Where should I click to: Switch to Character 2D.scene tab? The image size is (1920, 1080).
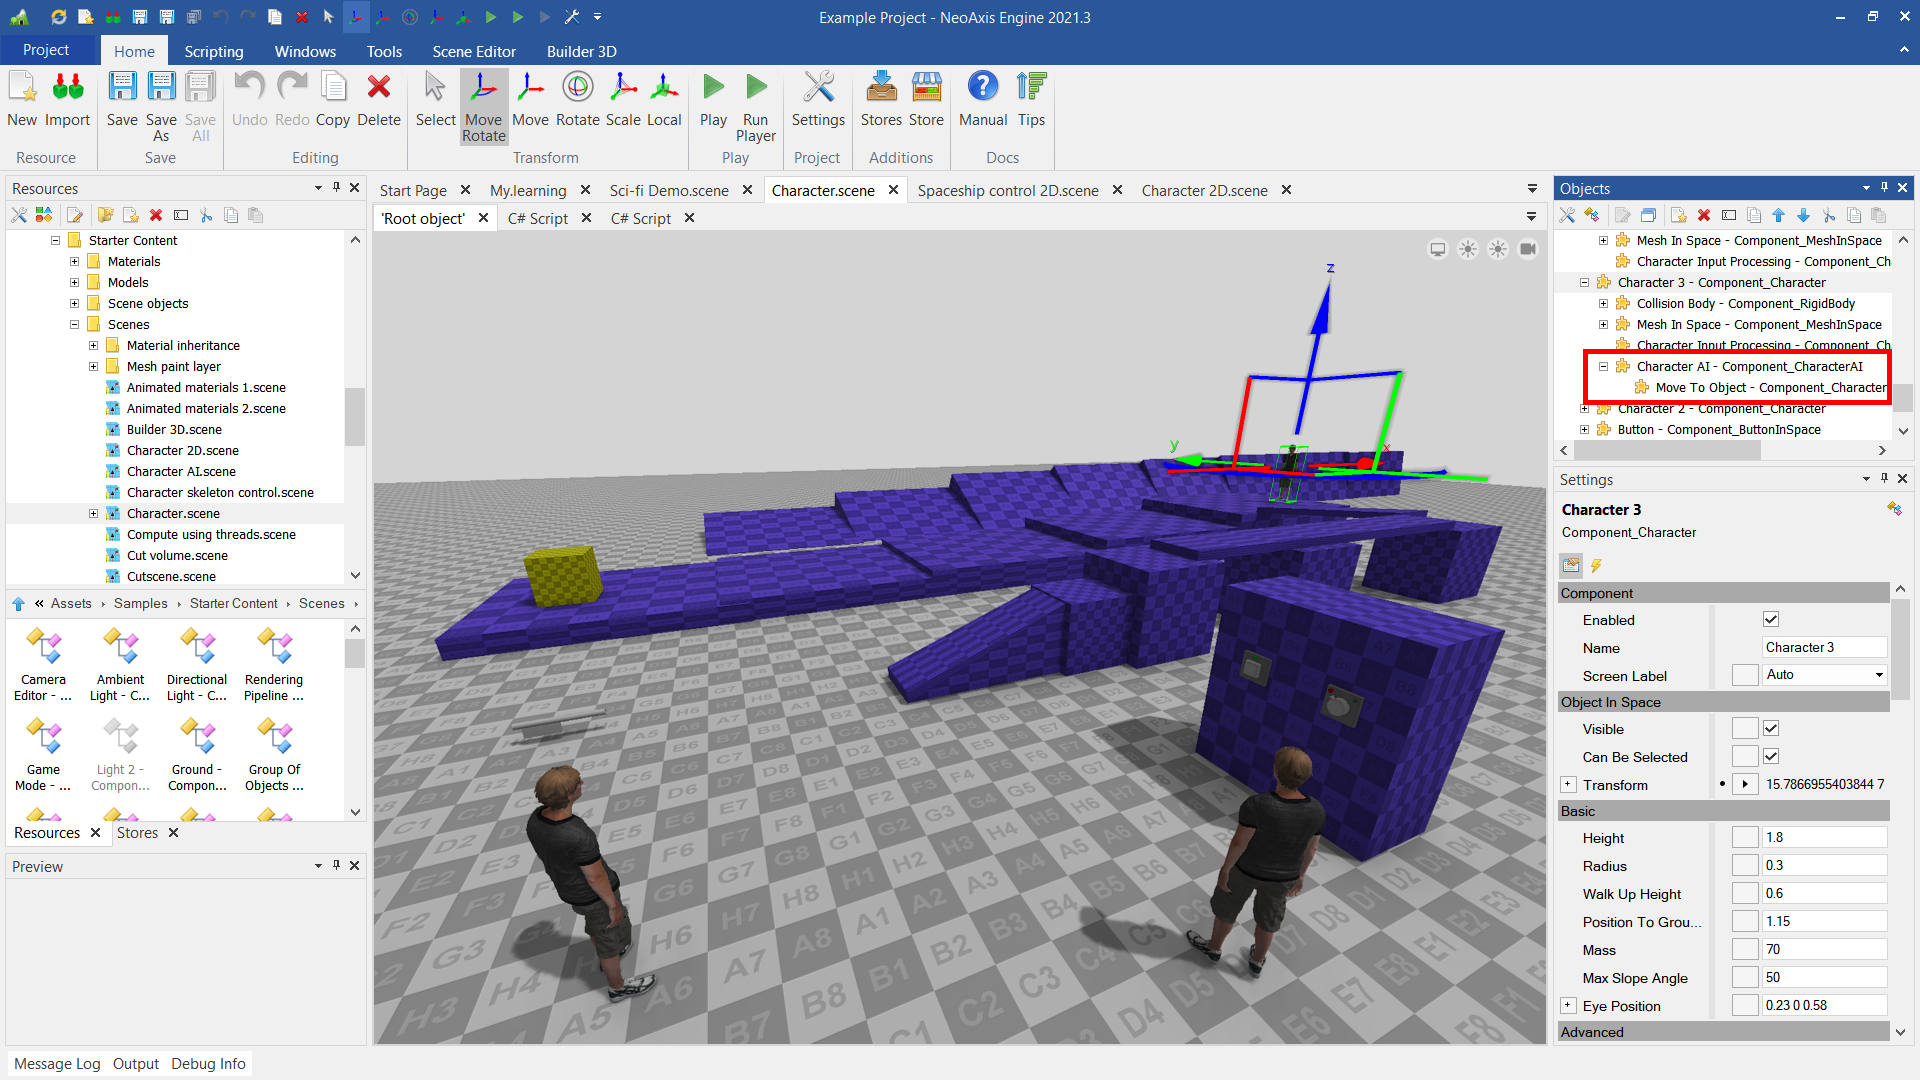click(1204, 190)
